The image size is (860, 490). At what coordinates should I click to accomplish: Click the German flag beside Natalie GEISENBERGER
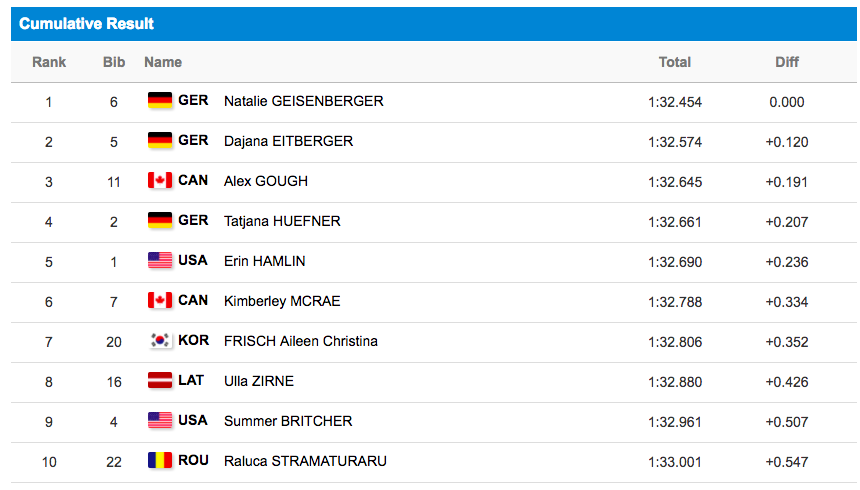pyautogui.click(x=160, y=100)
